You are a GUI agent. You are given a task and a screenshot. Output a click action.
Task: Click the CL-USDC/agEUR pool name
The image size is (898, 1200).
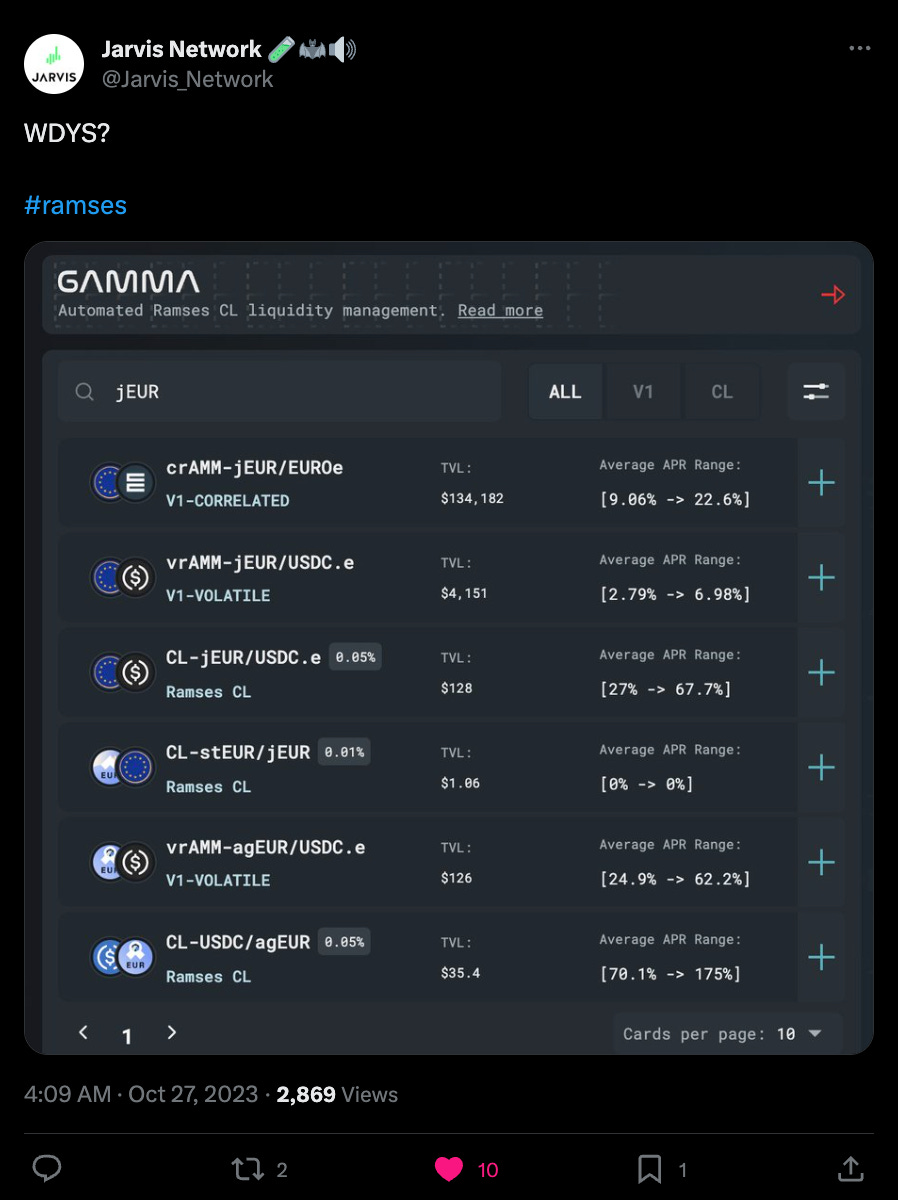[x=238, y=942]
